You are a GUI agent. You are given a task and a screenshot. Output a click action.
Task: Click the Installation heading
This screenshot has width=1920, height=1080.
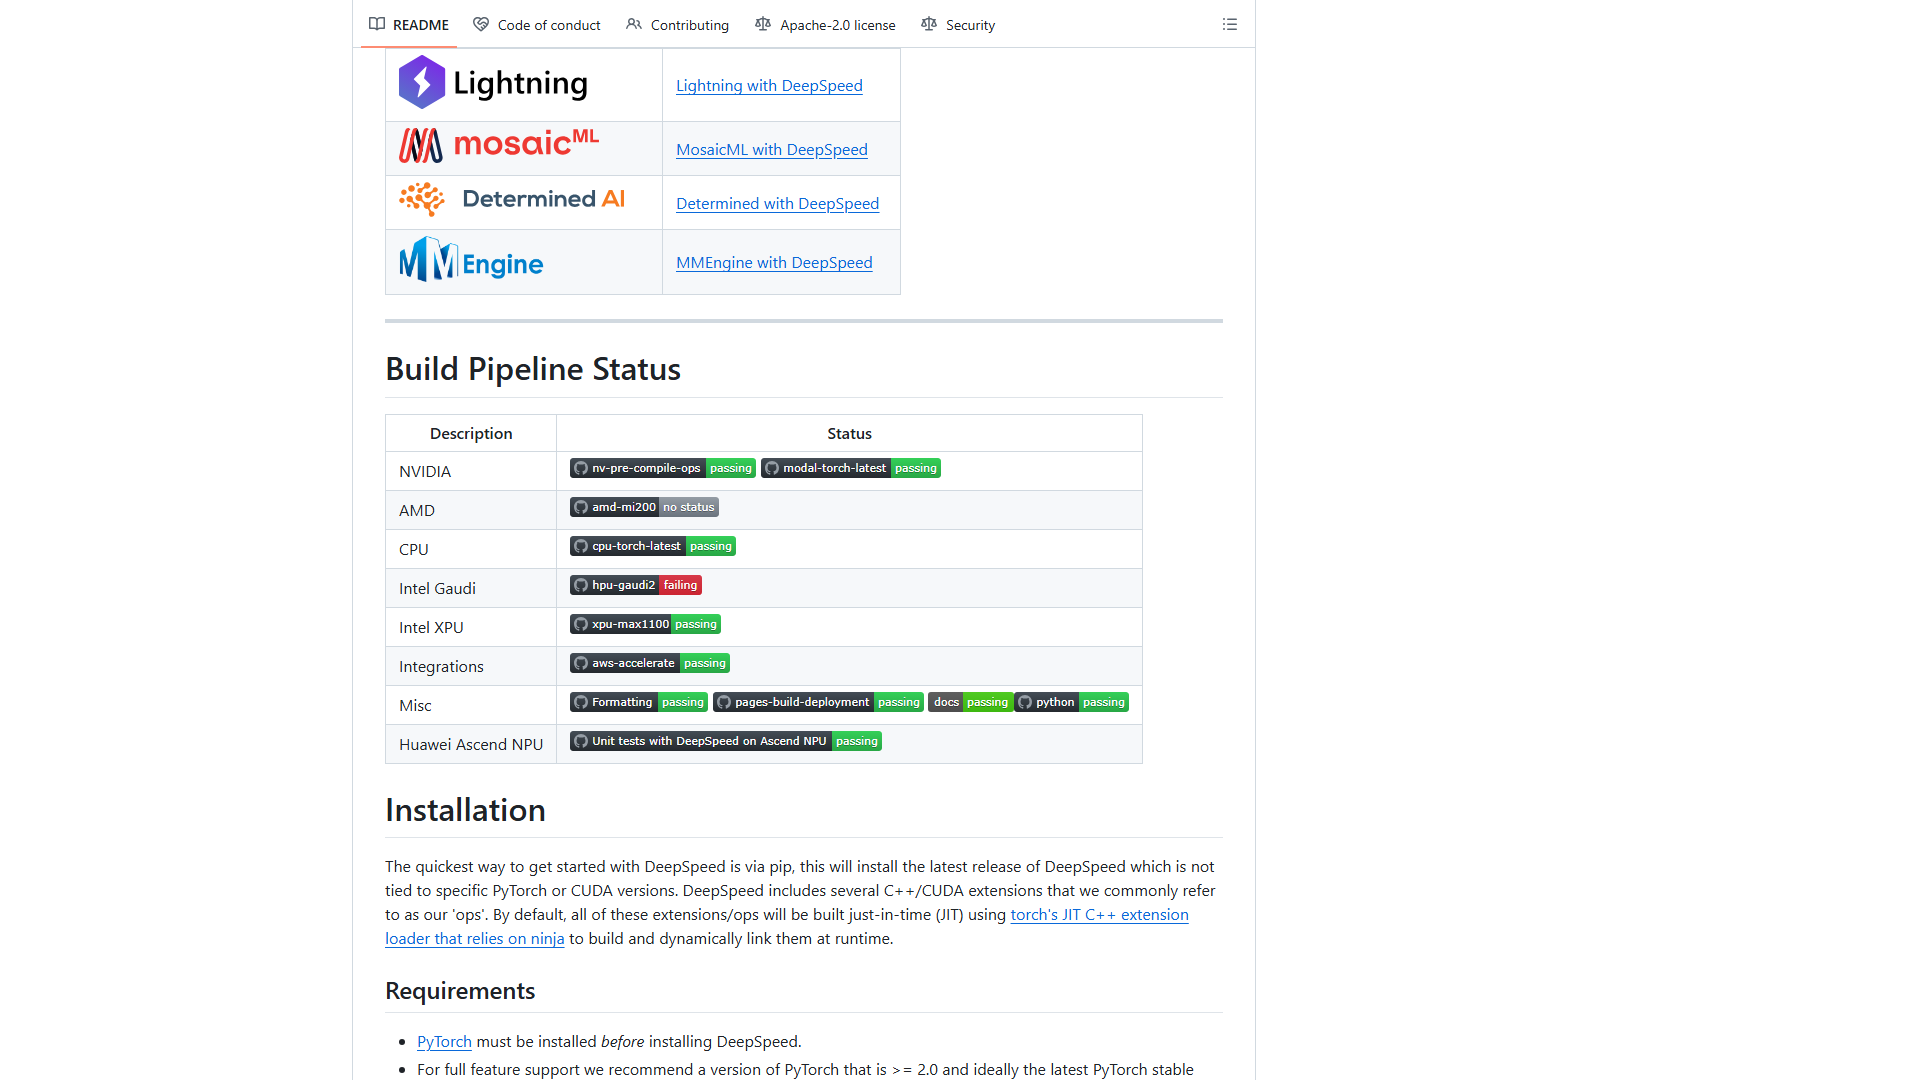click(x=465, y=810)
